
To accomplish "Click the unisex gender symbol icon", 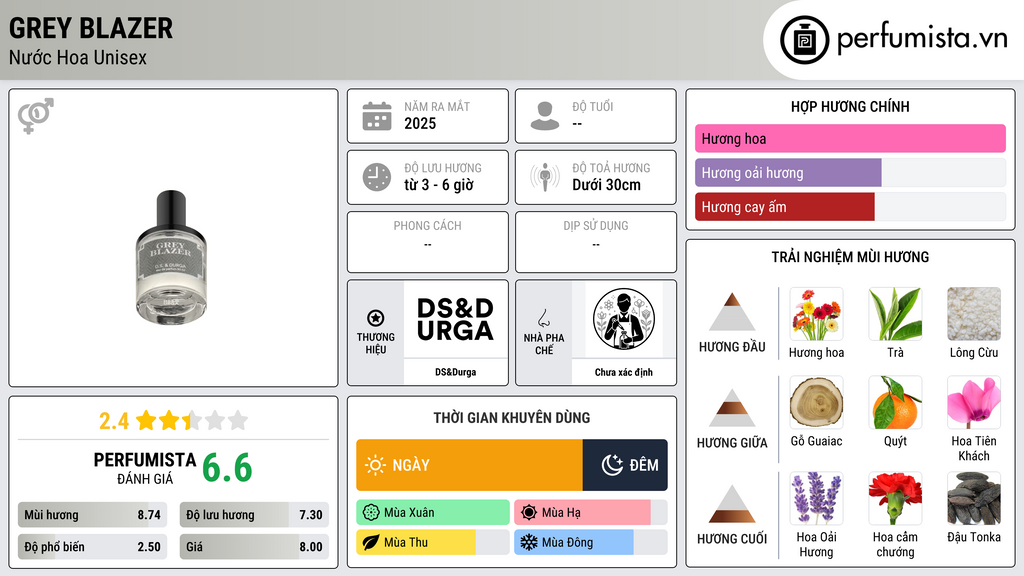I will pyautogui.click(x=36, y=116).
